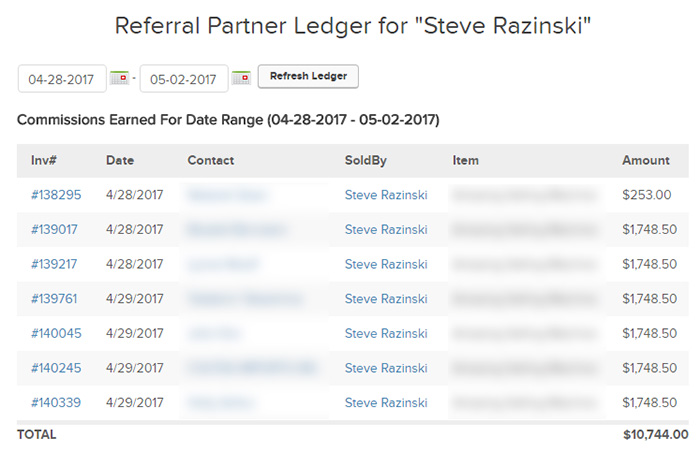Open the end date calendar picker icon

(241, 78)
